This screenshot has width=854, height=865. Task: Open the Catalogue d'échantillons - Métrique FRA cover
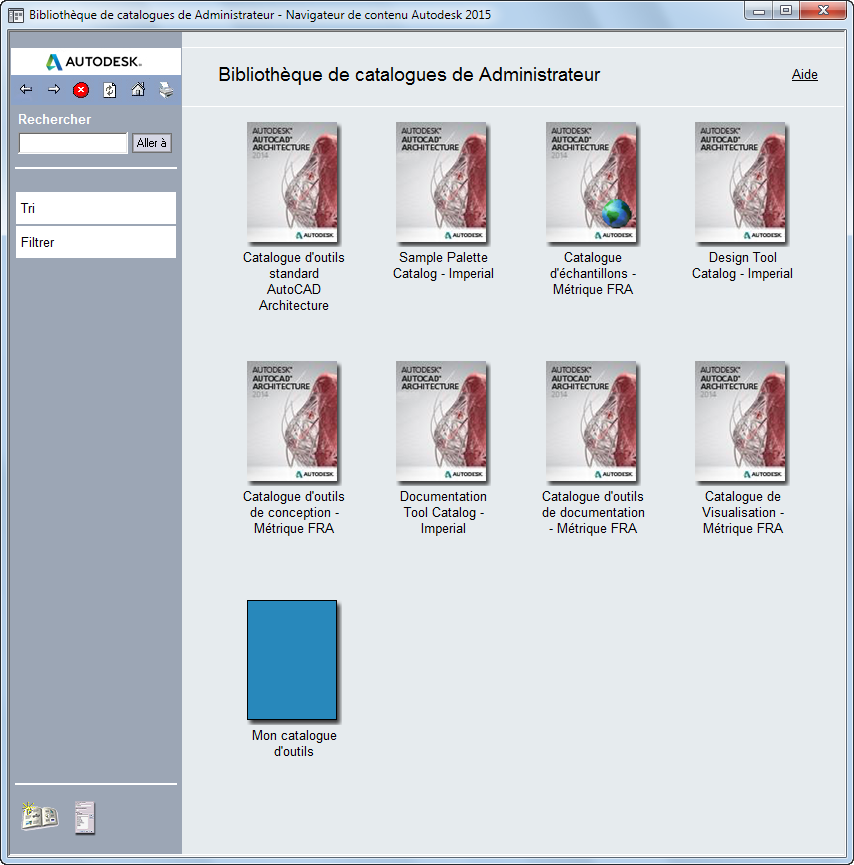point(591,183)
